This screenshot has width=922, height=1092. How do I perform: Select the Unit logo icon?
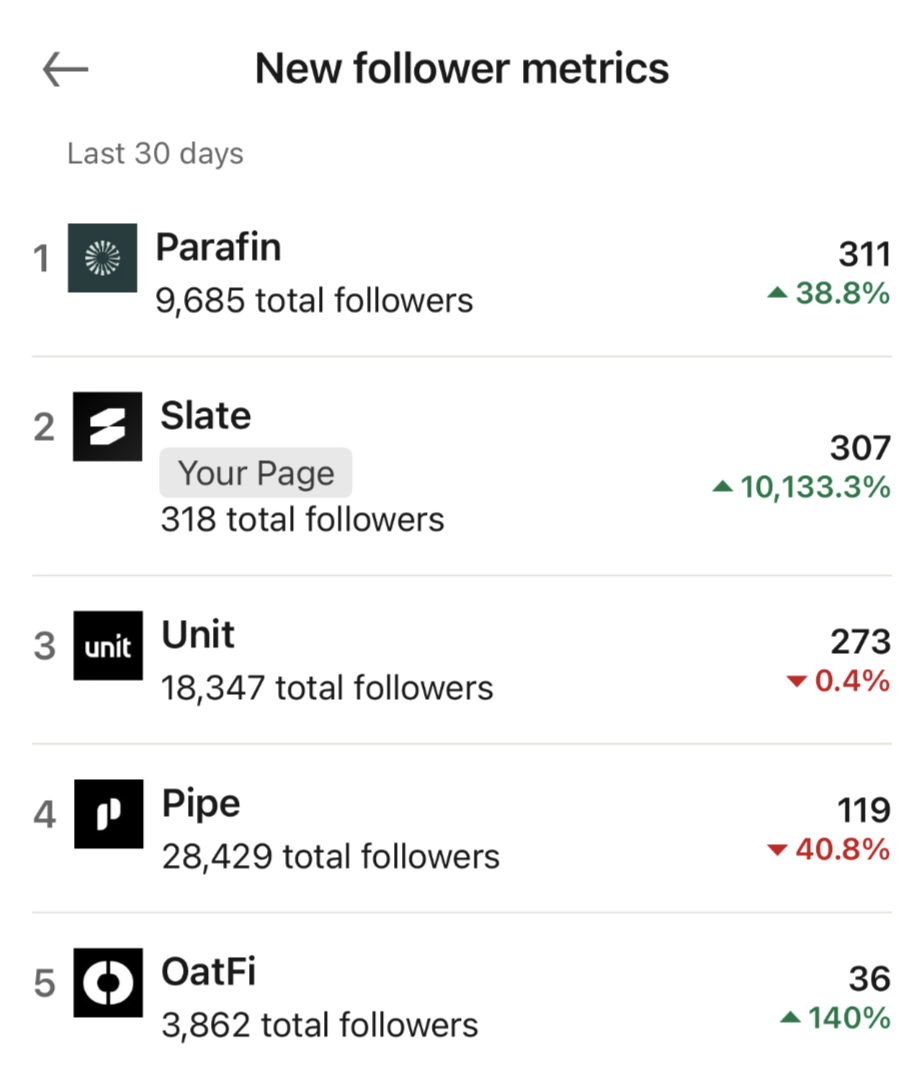(108, 646)
